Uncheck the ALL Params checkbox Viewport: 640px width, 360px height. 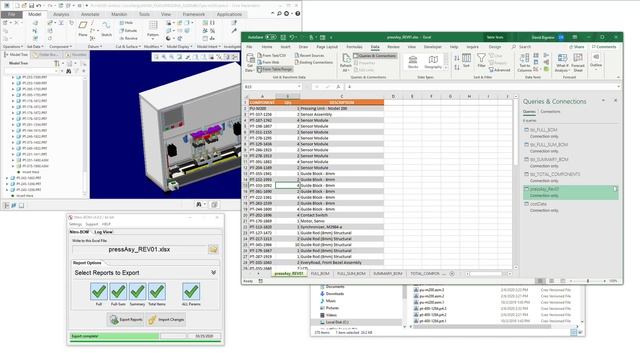pyautogui.click(x=191, y=291)
